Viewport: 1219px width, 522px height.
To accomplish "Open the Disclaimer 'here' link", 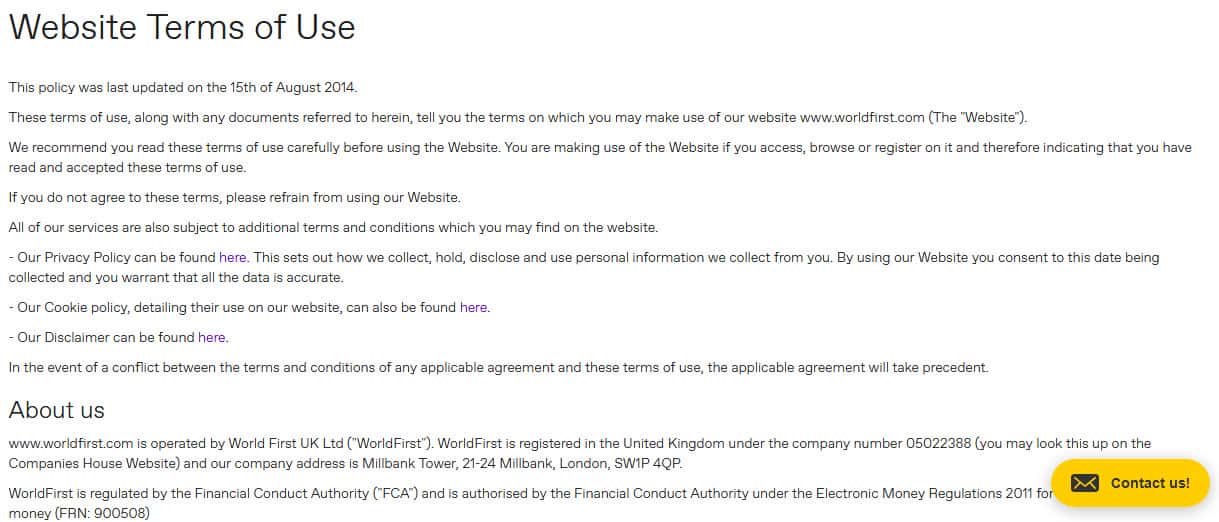I will pyautogui.click(x=211, y=337).
